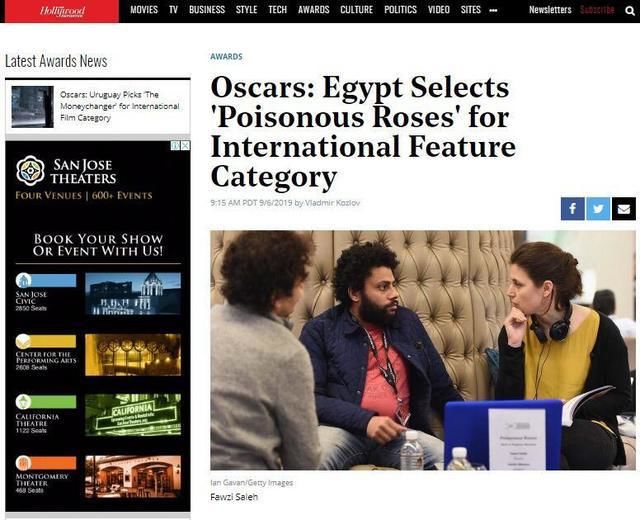Open the Uruguay Moneychanger article thumbnail
Viewport: 640px width, 520px height.
click(x=33, y=107)
